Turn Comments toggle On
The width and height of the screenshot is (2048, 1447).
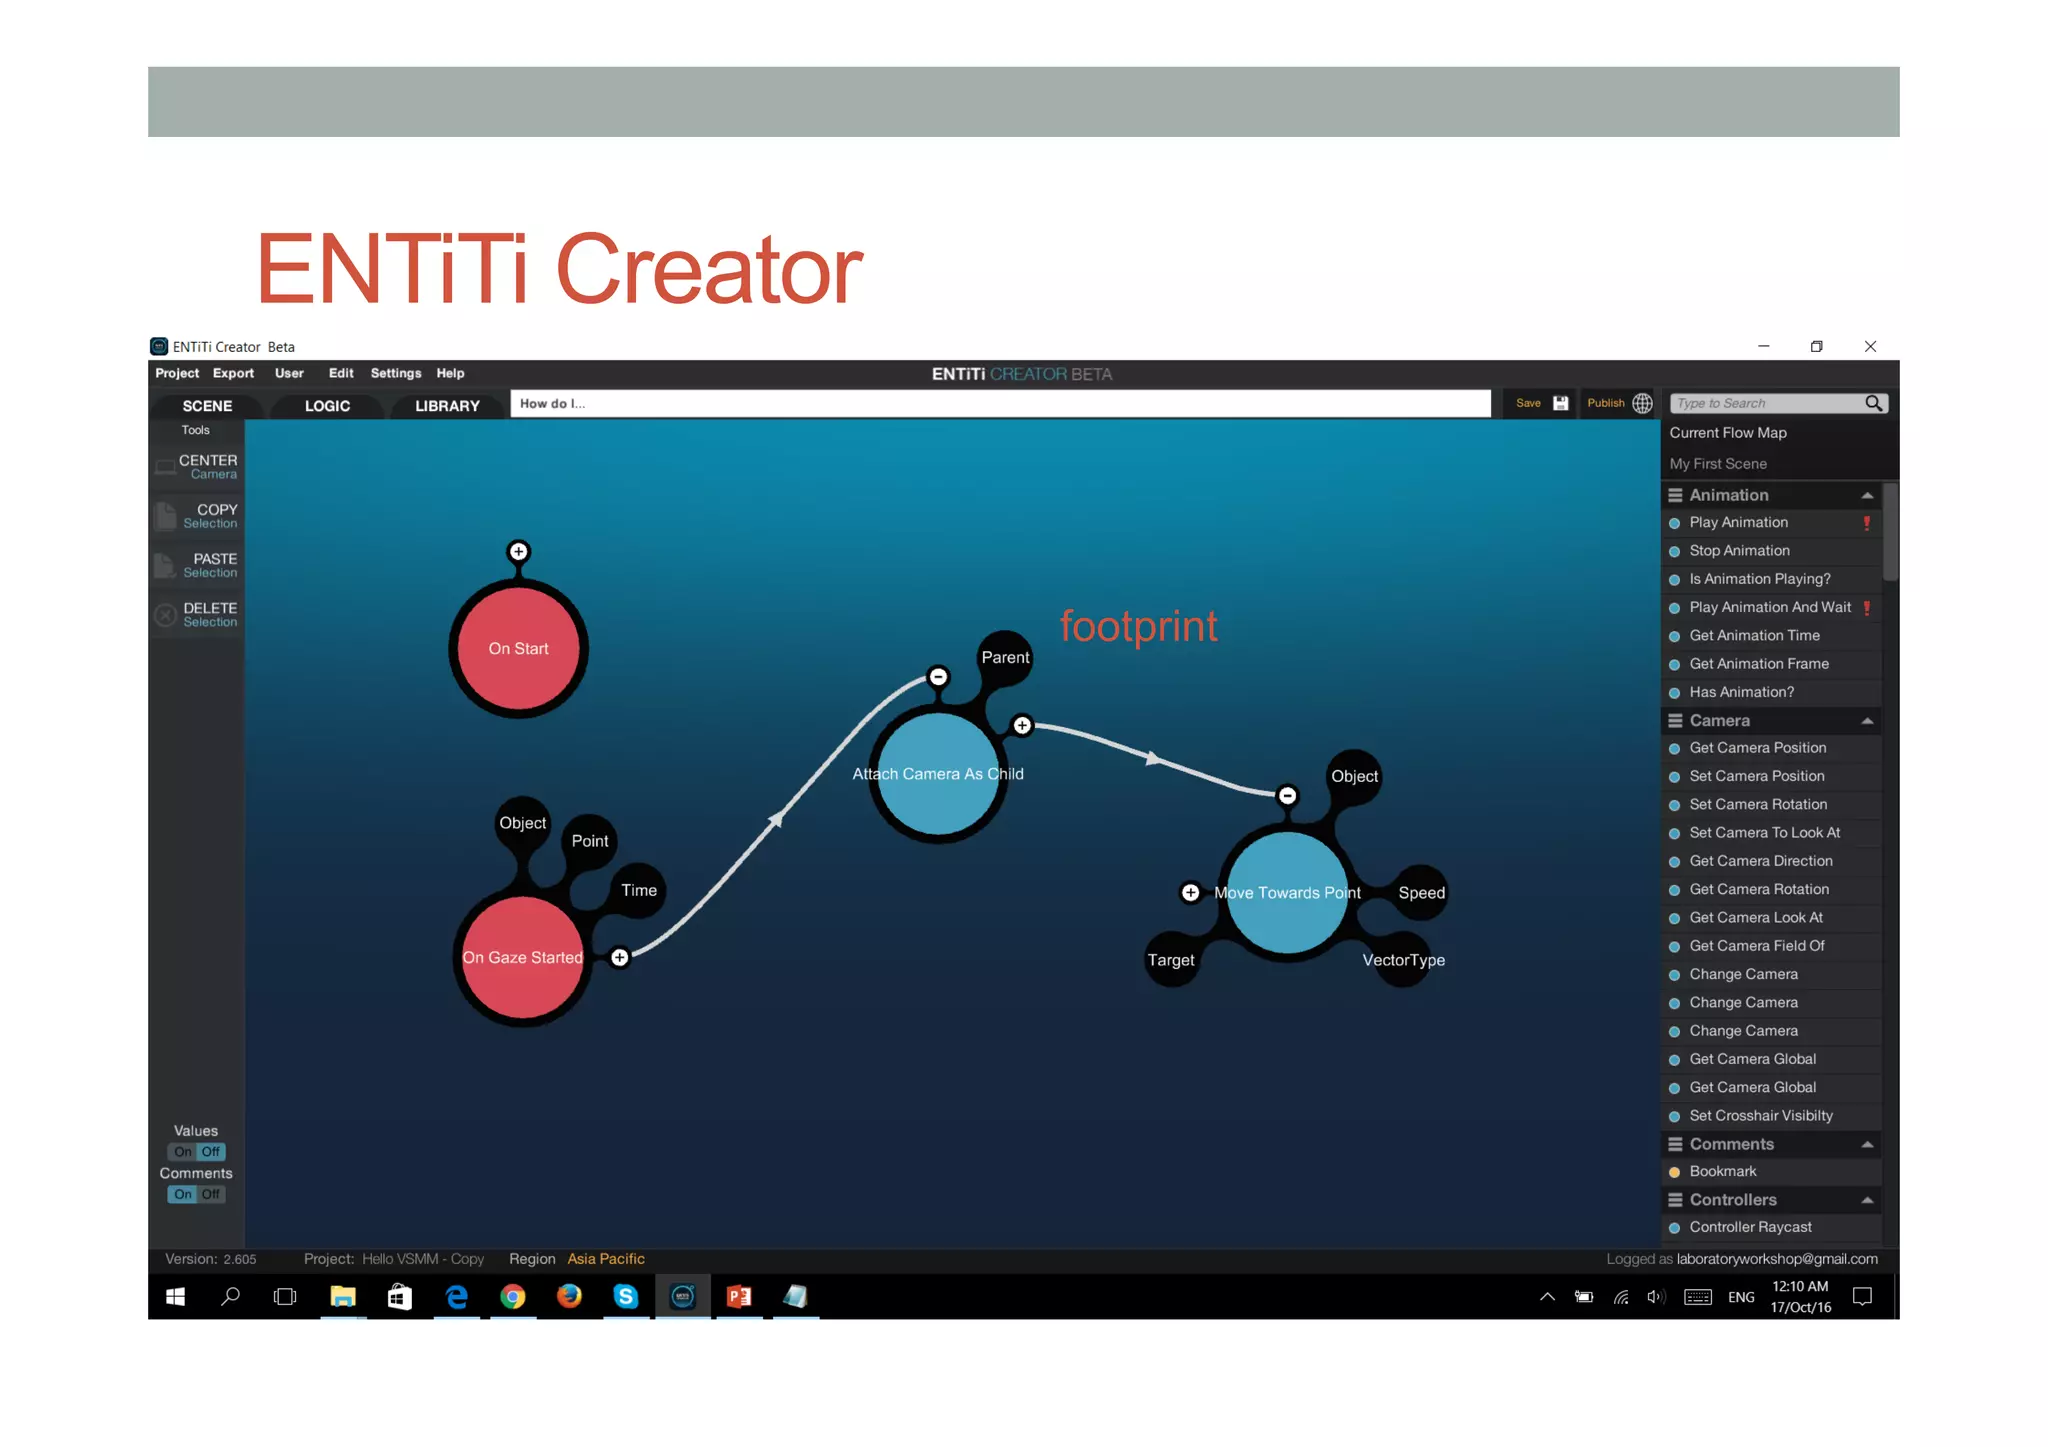[x=182, y=1194]
